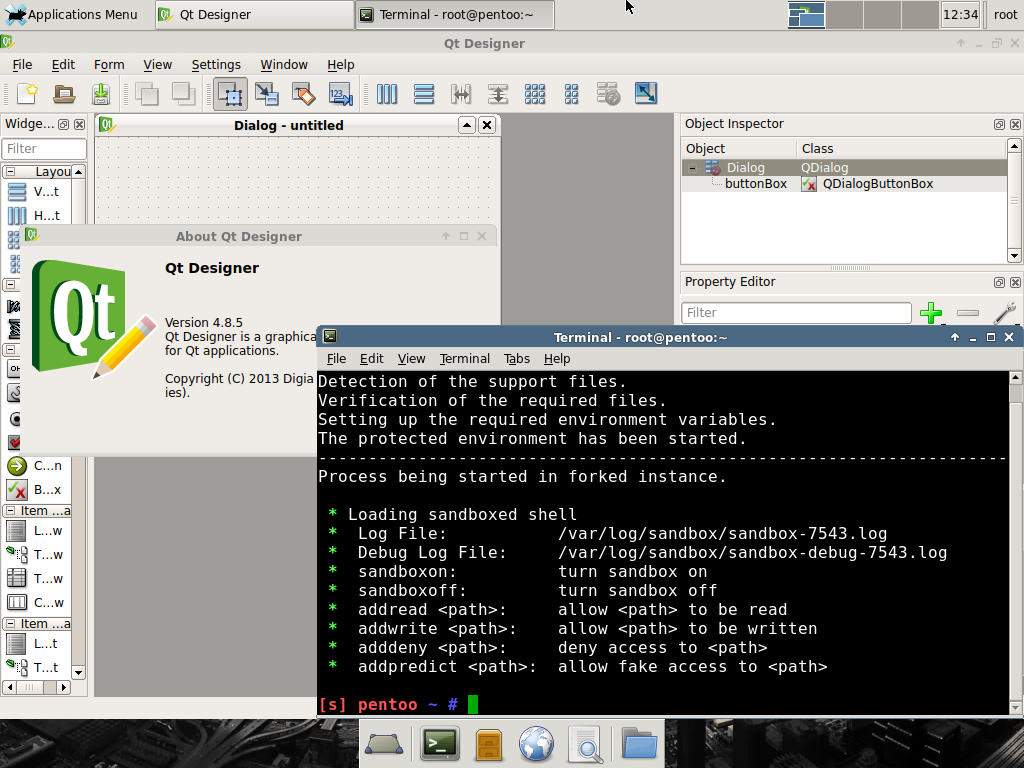Select the T...w table view widget

36,579
